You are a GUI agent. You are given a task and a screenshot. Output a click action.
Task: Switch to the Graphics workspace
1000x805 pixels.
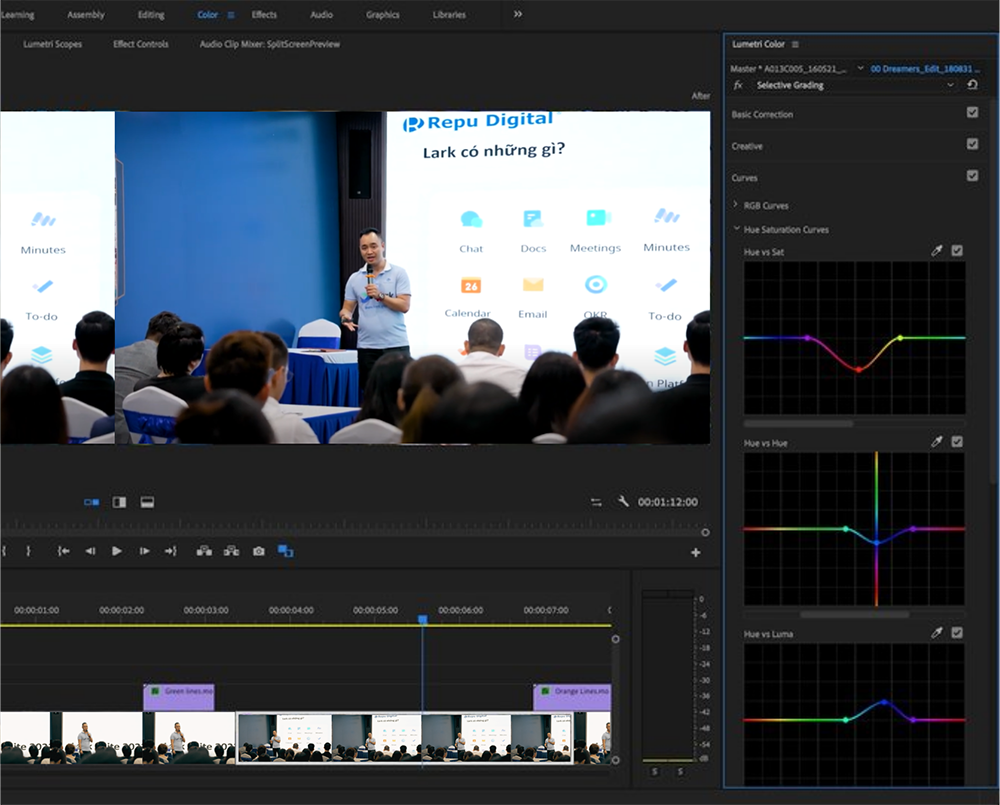pyautogui.click(x=383, y=15)
